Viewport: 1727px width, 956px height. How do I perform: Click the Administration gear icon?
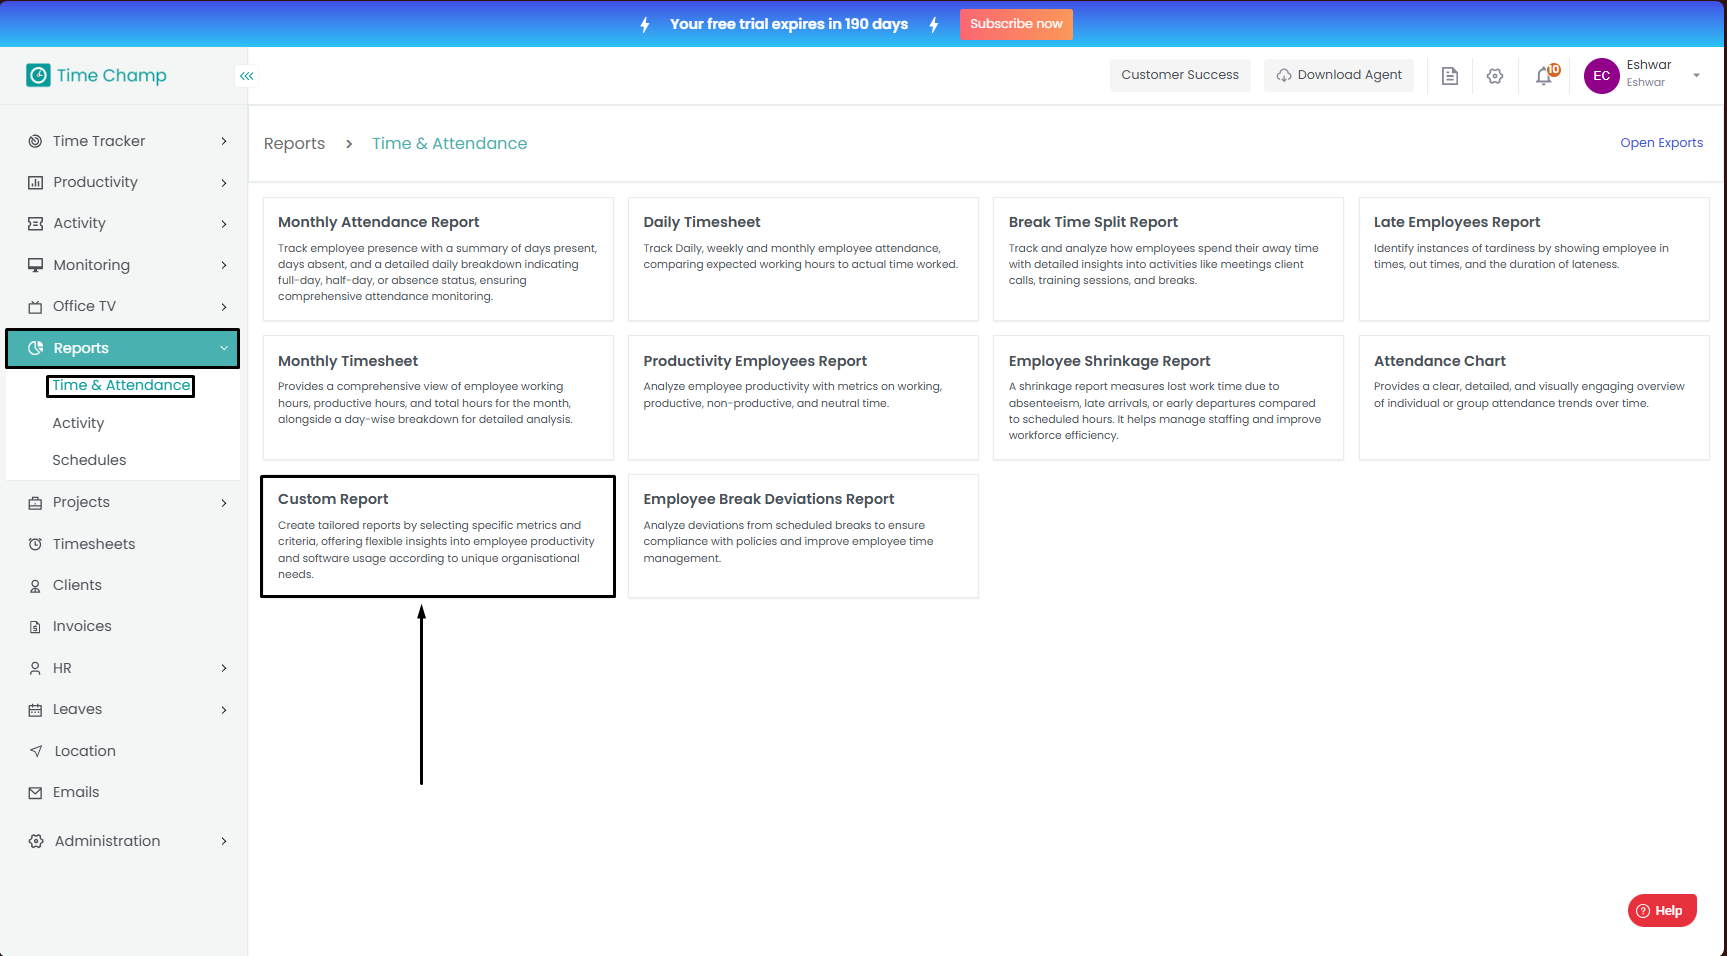[36, 841]
